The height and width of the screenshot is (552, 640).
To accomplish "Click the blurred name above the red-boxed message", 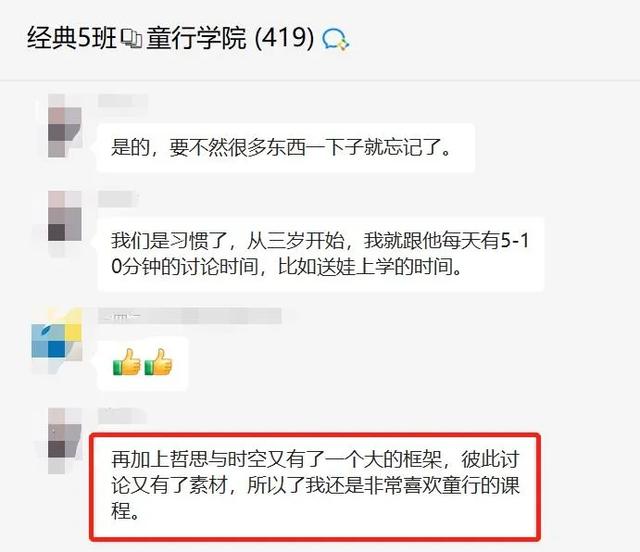I will coord(122,416).
